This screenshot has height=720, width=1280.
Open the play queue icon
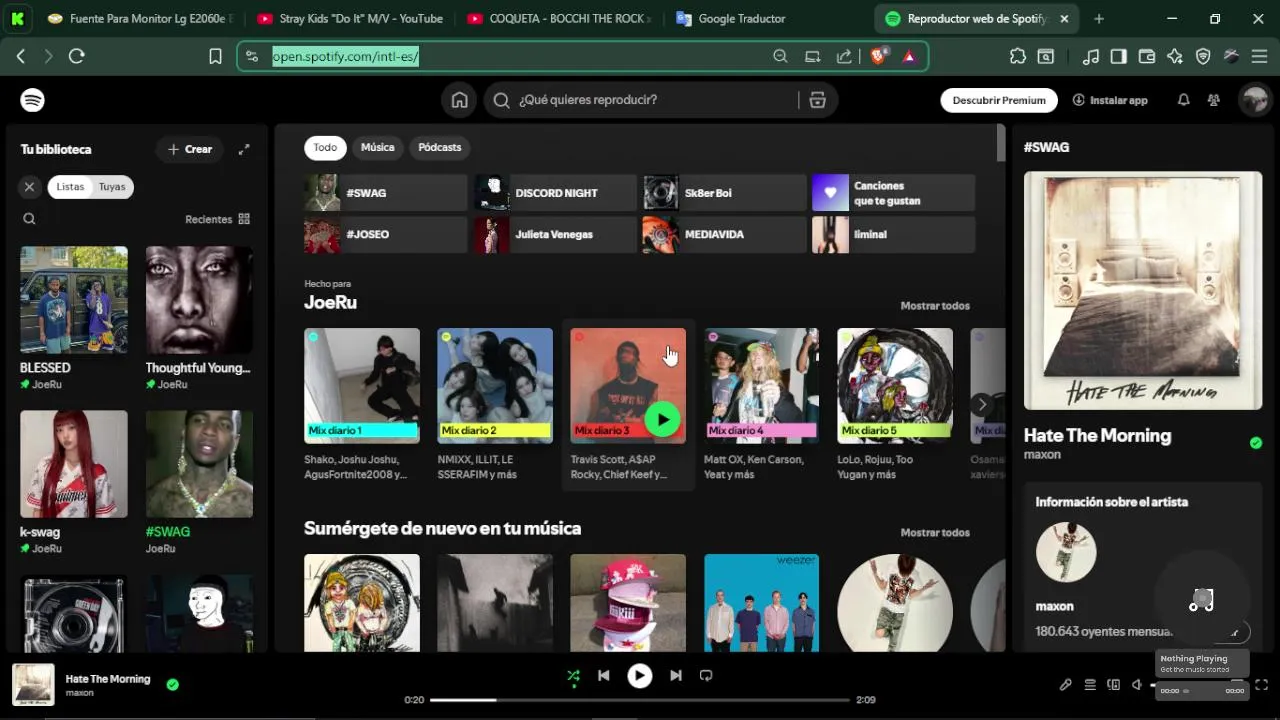1090,685
